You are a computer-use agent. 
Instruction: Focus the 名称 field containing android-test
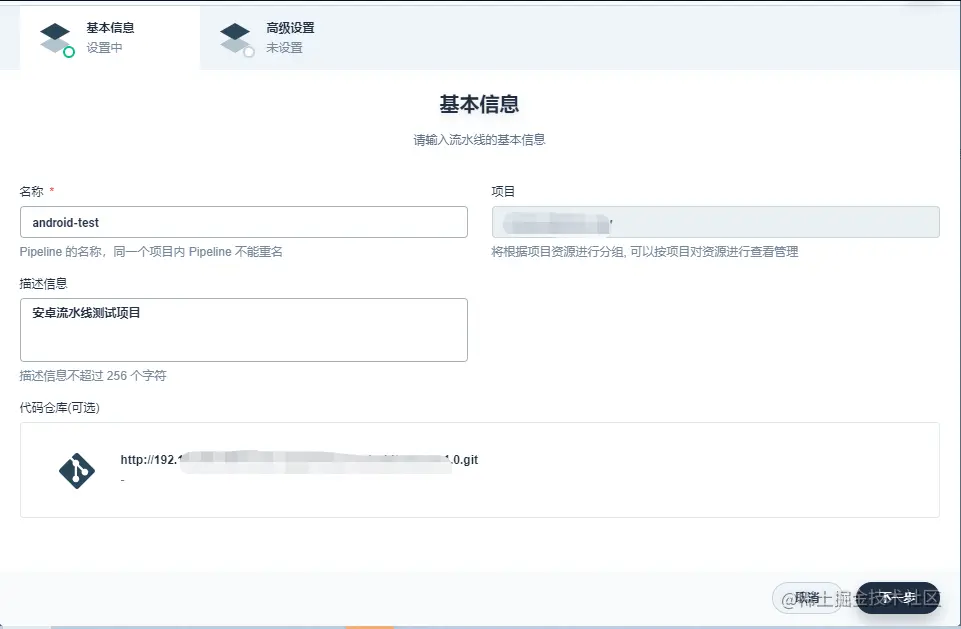(x=243, y=222)
